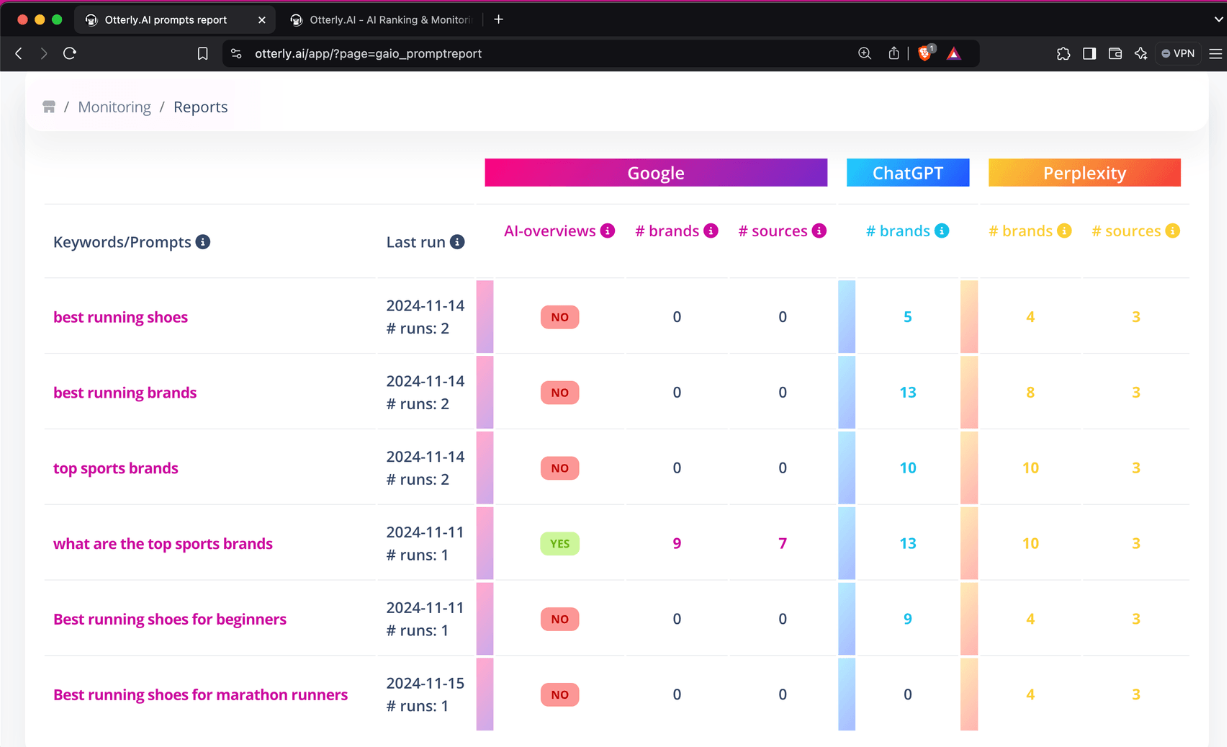Toggle the VPN button in toolbar
1227x747 pixels.
(x=1177, y=53)
